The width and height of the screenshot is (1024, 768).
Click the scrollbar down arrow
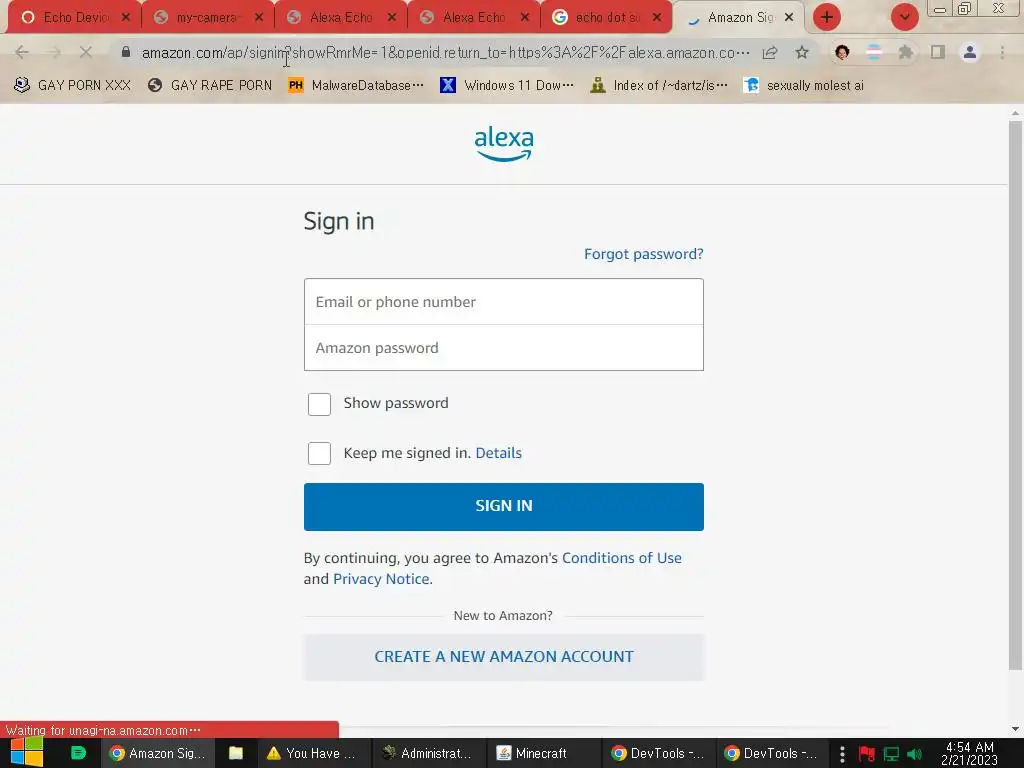(1015, 729)
